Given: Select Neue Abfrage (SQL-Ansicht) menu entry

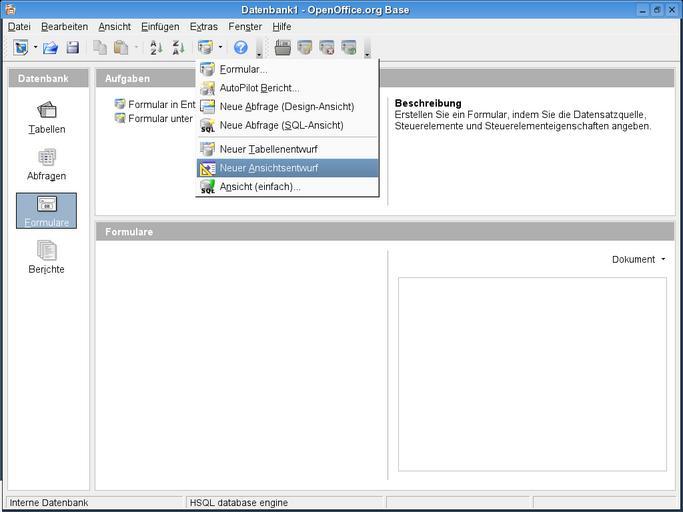Looking at the screenshot, I should pyautogui.click(x=281, y=125).
